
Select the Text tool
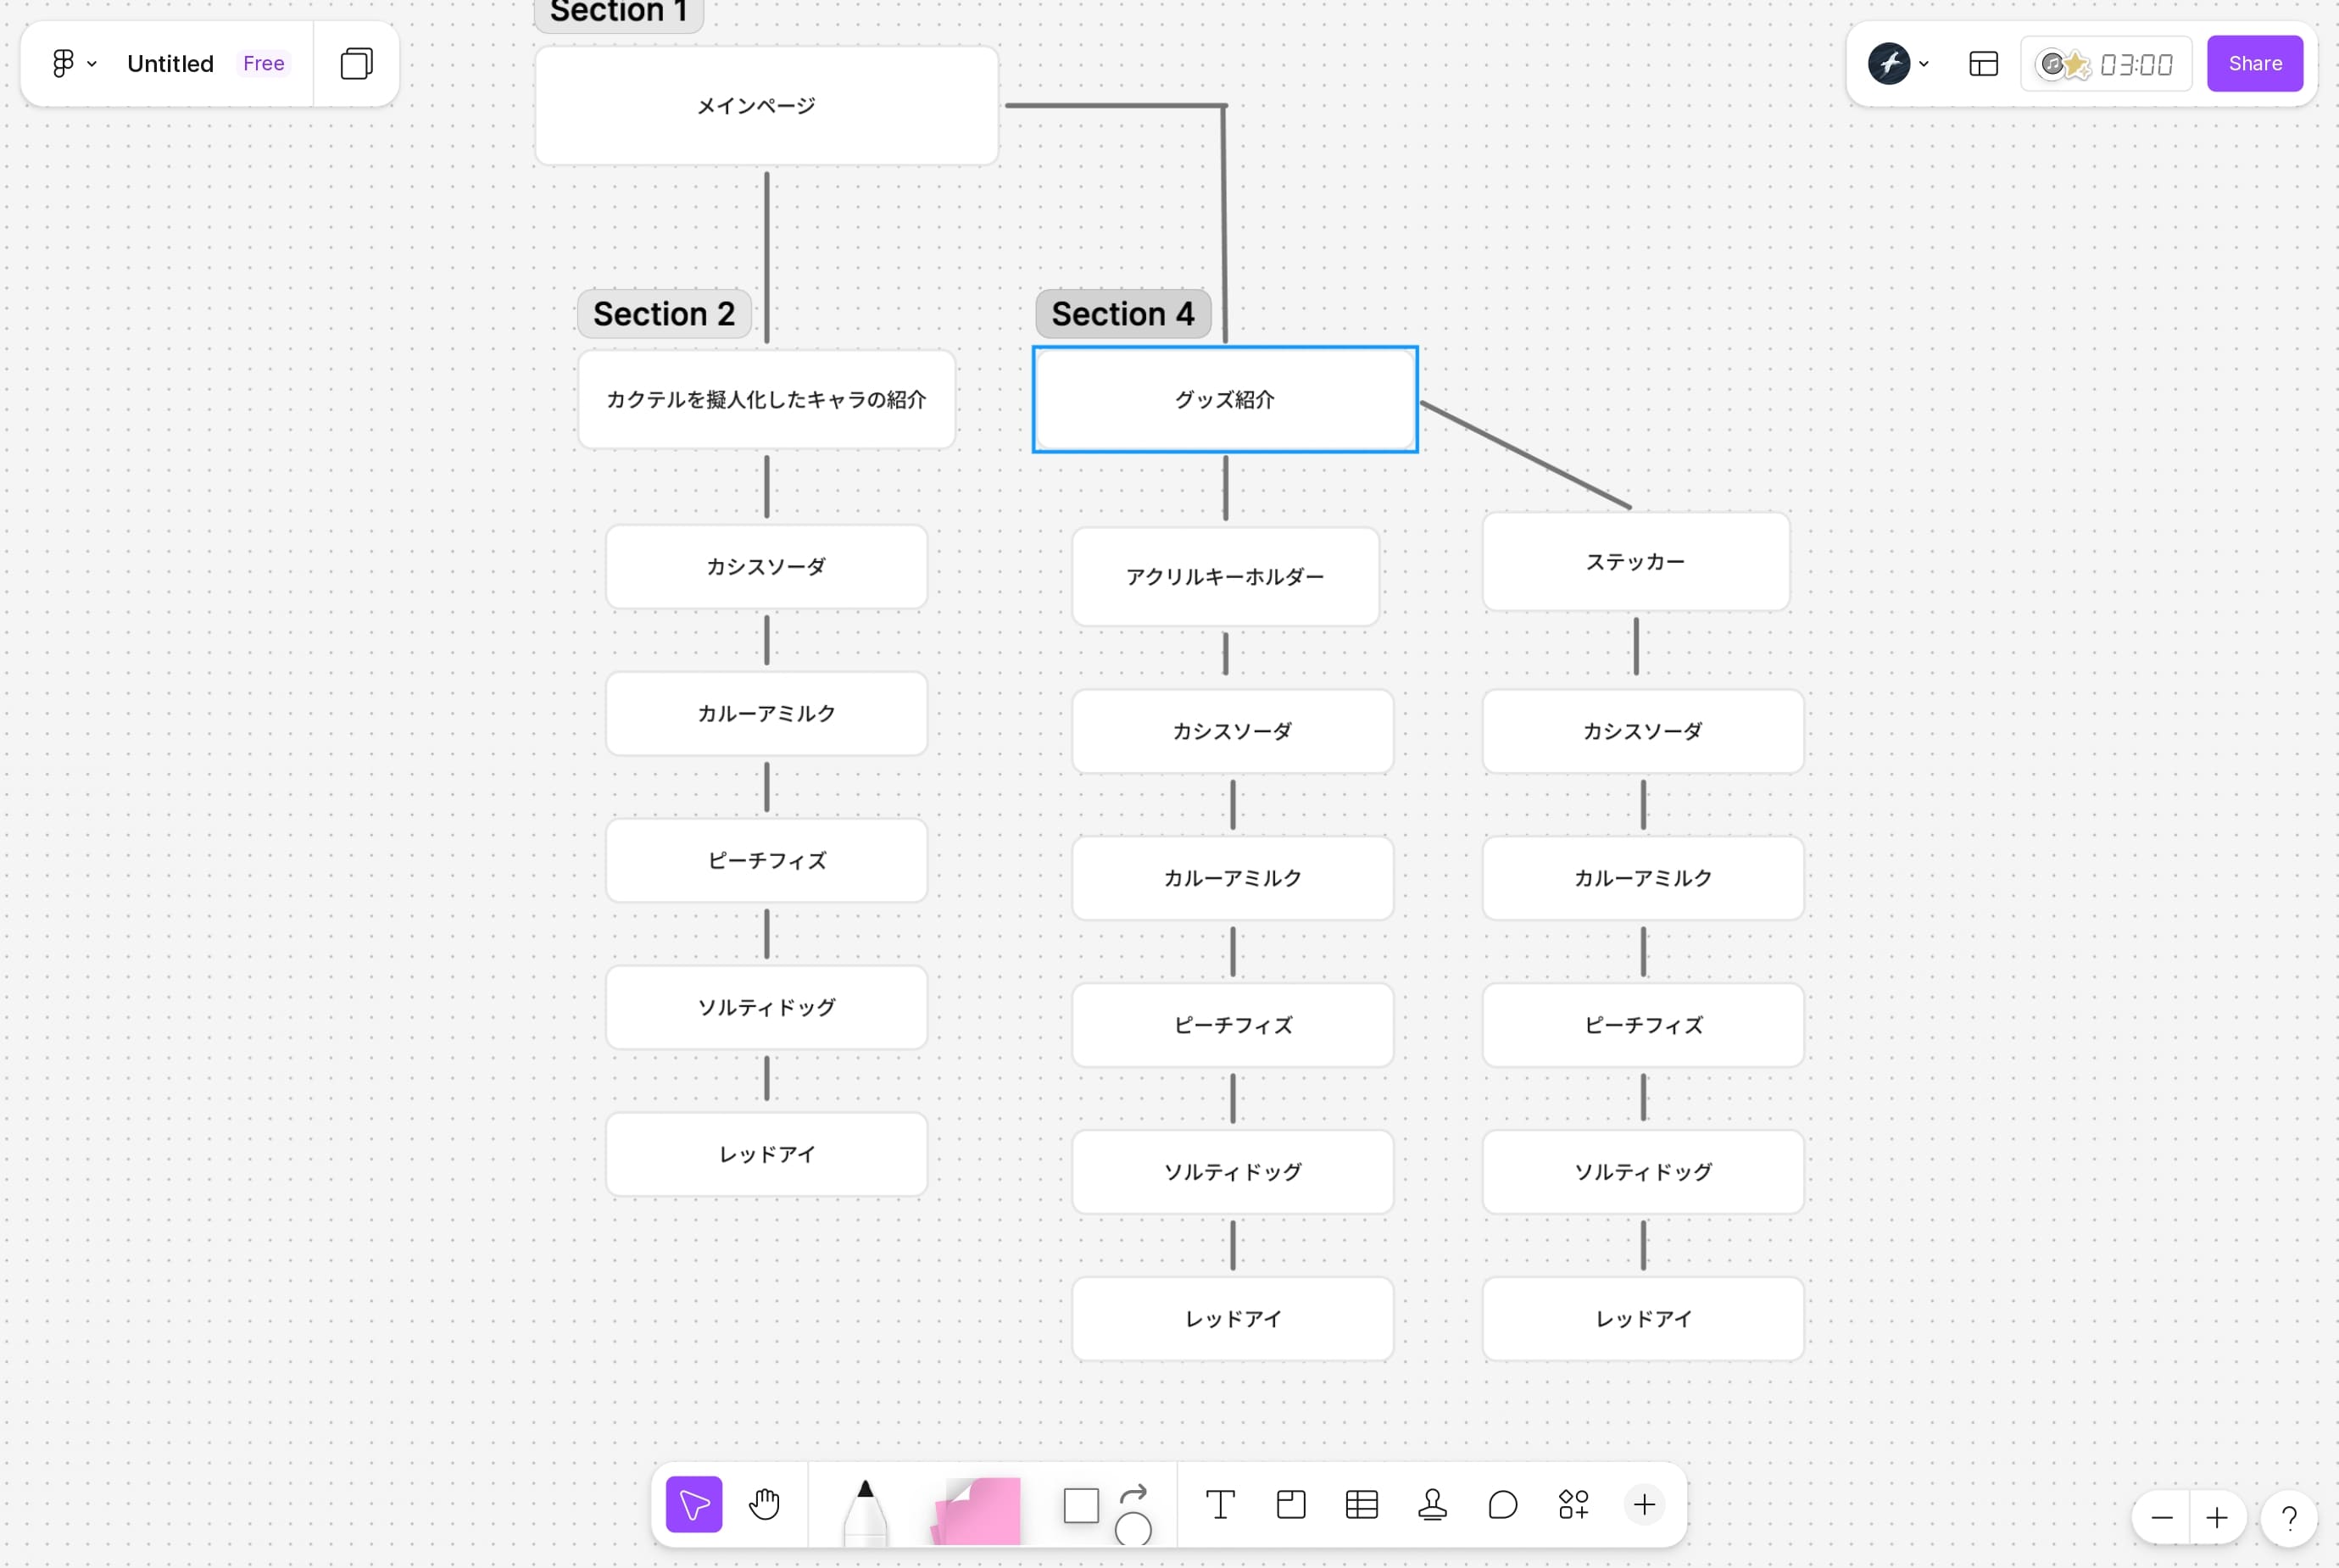click(x=1220, y=1504)
